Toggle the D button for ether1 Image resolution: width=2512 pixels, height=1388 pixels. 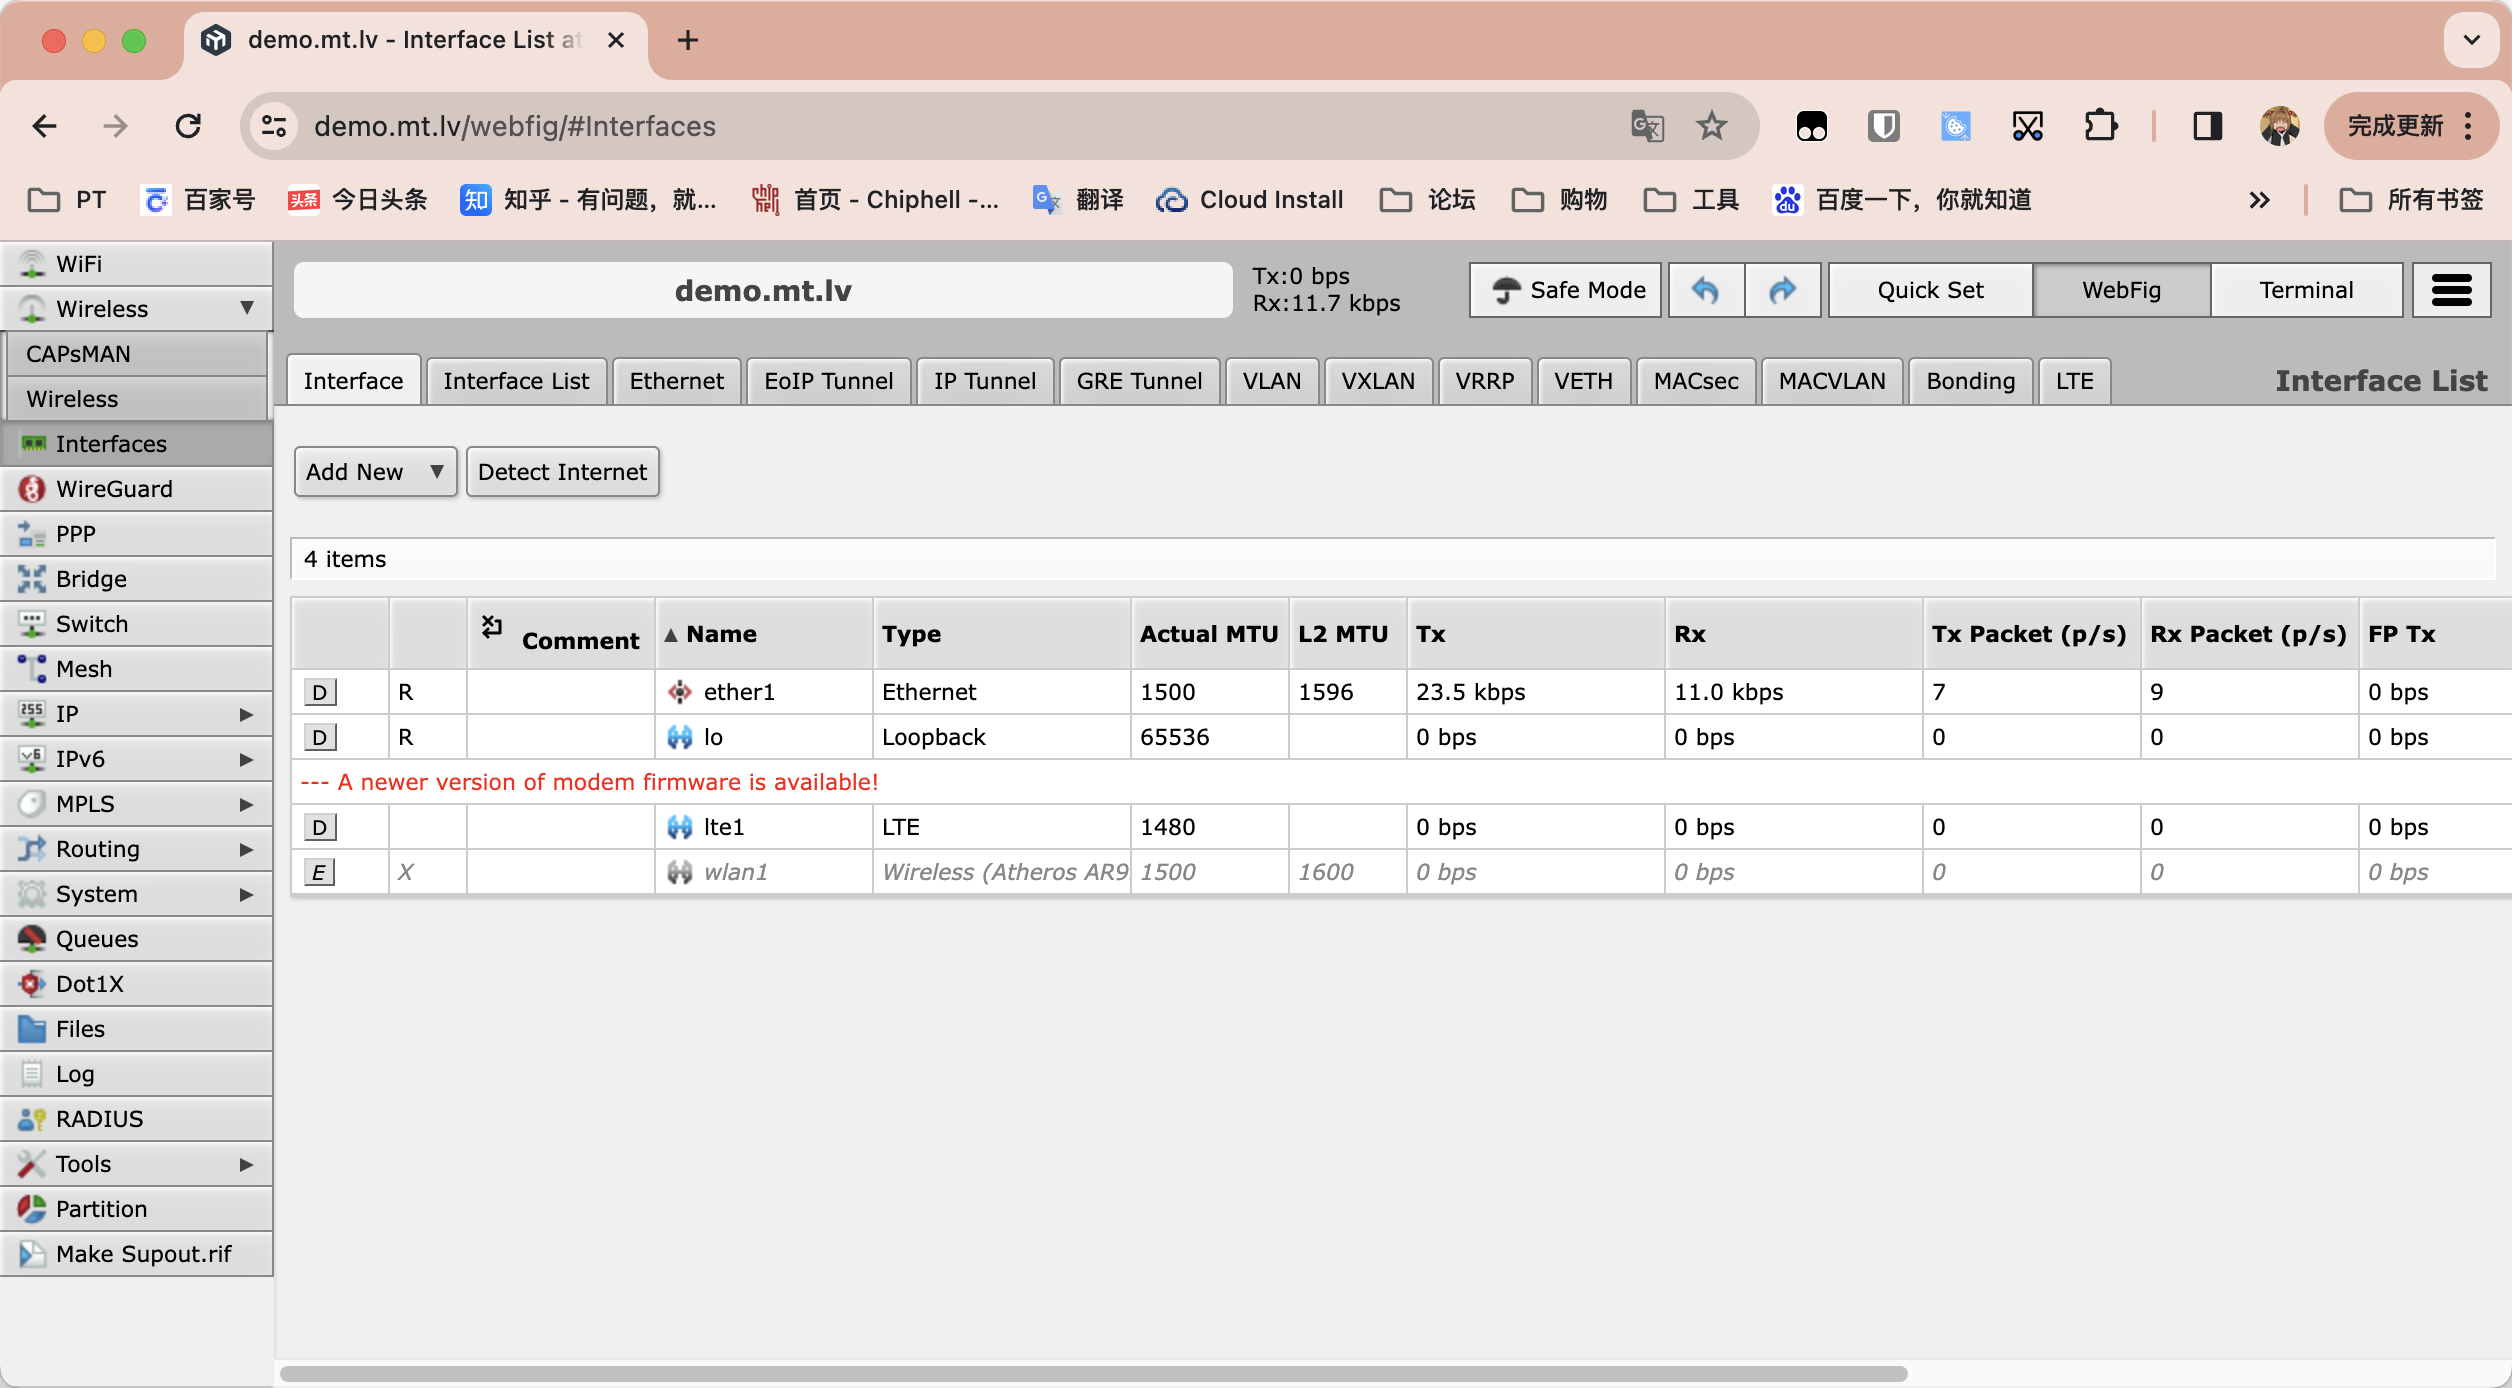(319, 692)
